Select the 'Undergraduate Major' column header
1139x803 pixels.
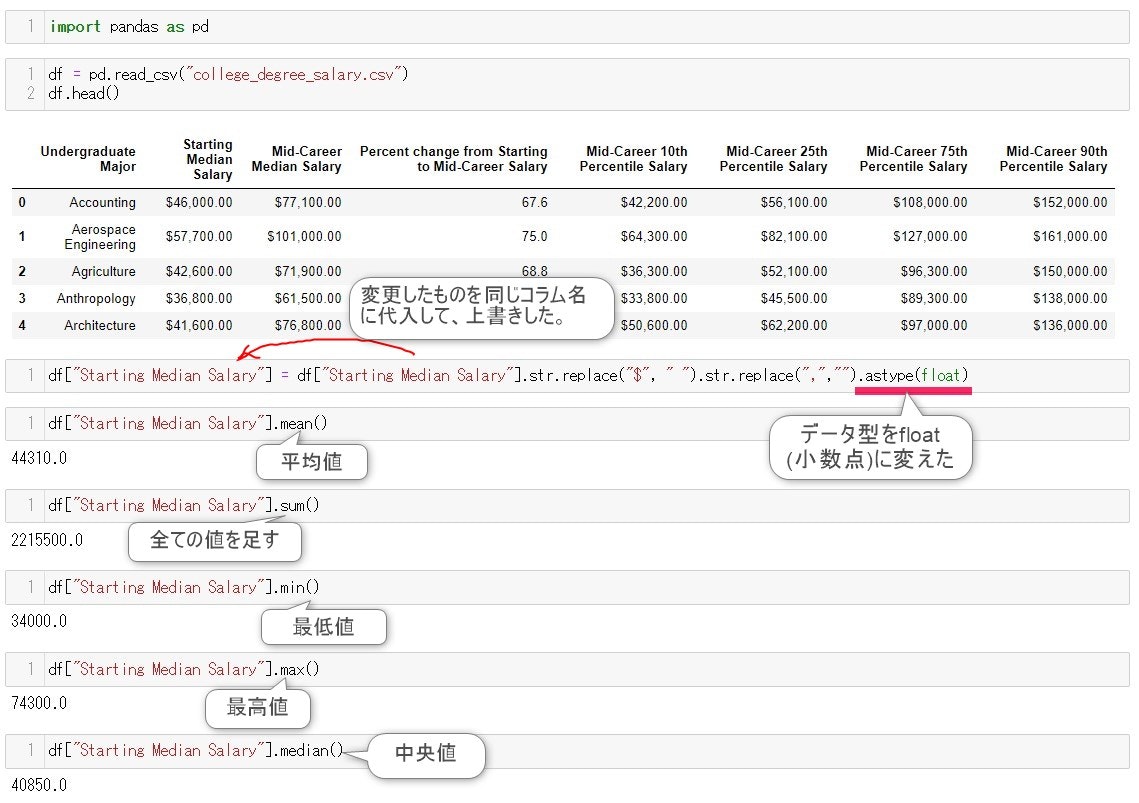point(88,158)
